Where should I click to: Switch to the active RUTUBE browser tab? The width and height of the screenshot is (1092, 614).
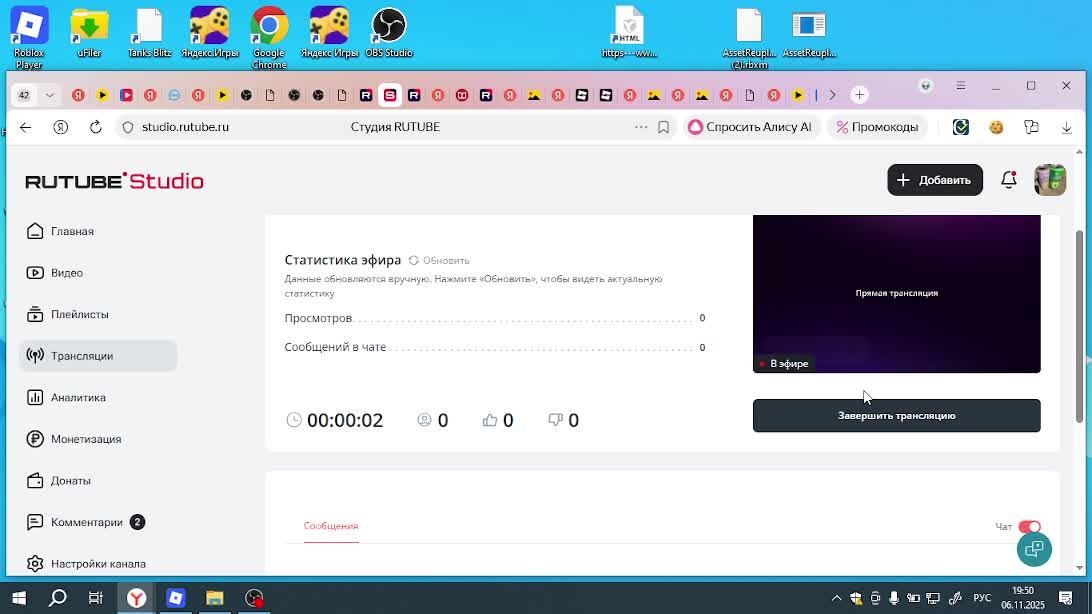pyautogui.click(x=390, y=95)
